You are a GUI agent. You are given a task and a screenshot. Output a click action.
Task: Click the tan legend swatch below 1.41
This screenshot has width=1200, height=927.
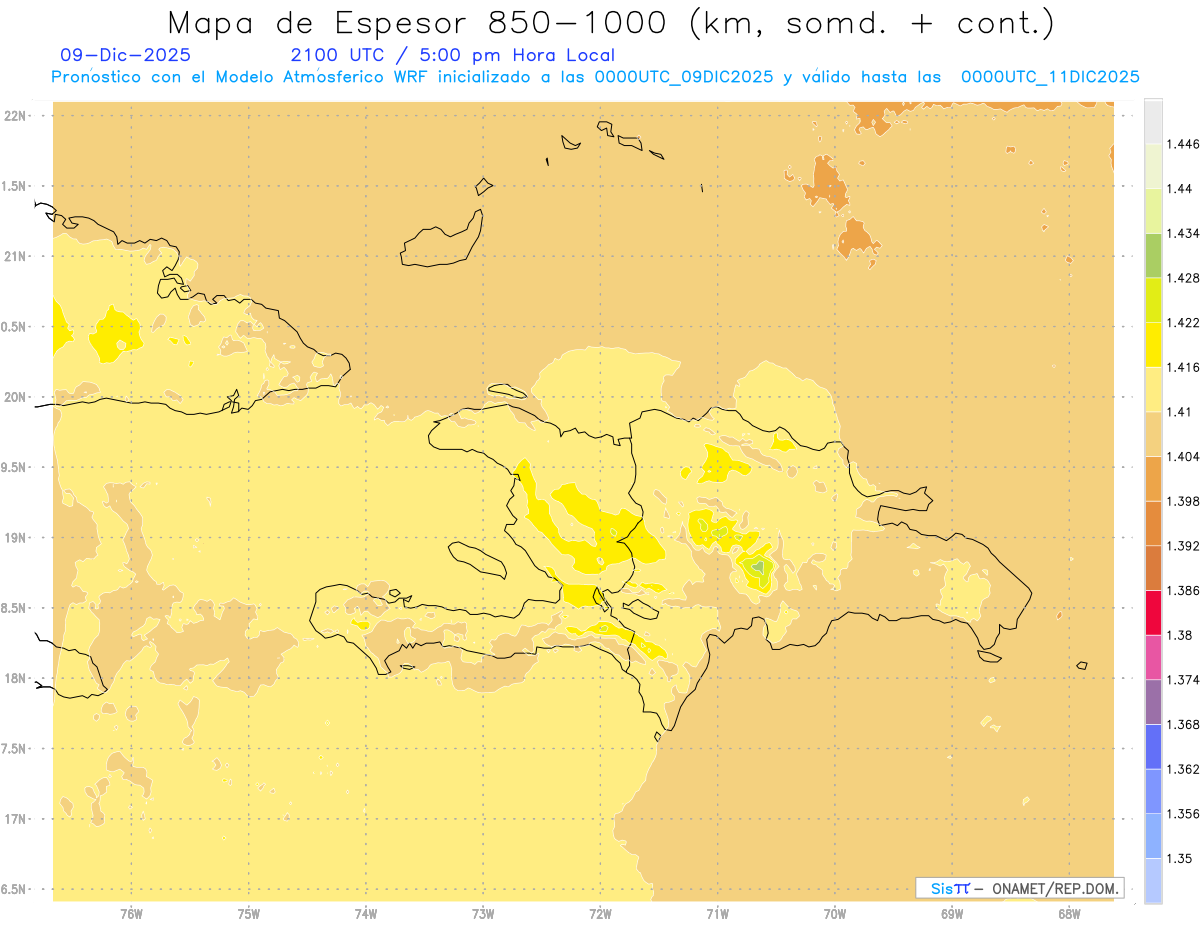point(1153,434)
